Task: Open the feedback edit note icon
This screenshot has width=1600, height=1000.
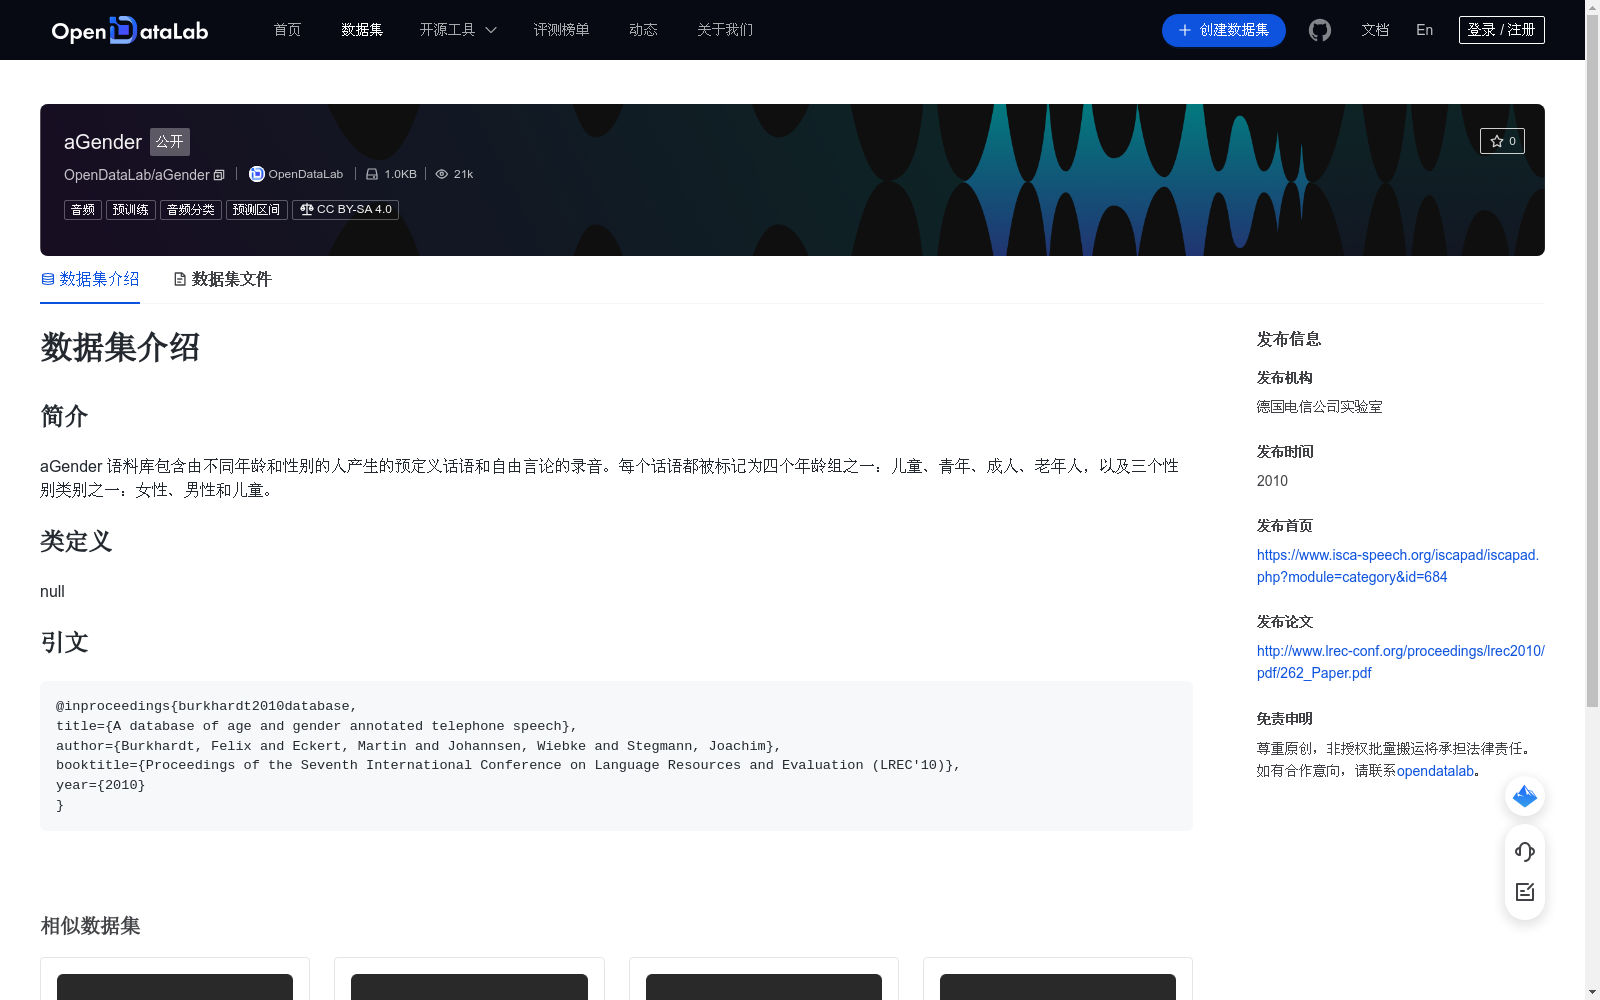Action: 1525,892
